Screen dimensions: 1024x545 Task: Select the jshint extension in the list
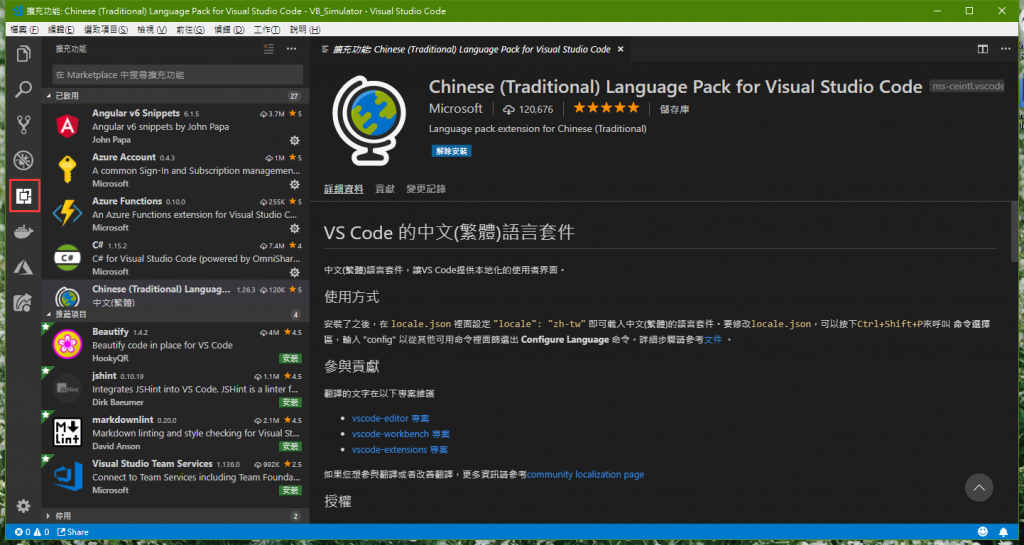click(x=175, y=389)
